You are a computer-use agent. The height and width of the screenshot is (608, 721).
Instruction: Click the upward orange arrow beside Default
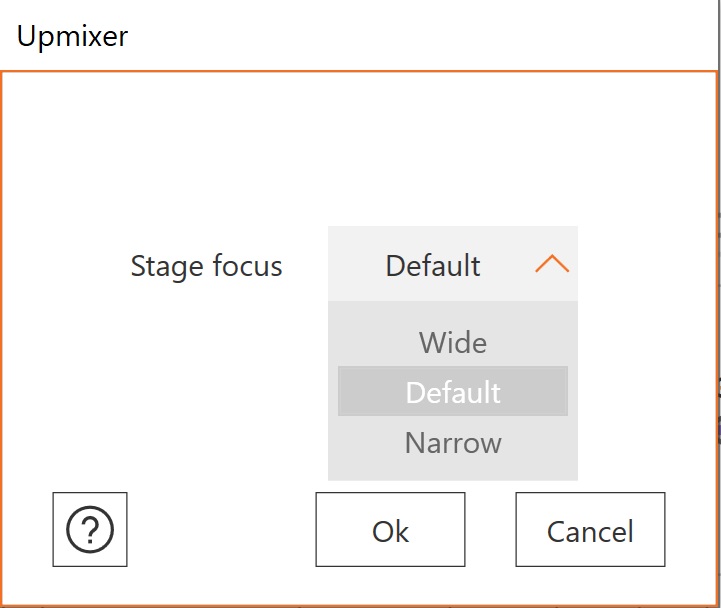pyautogui.click(x=552, y=265)
